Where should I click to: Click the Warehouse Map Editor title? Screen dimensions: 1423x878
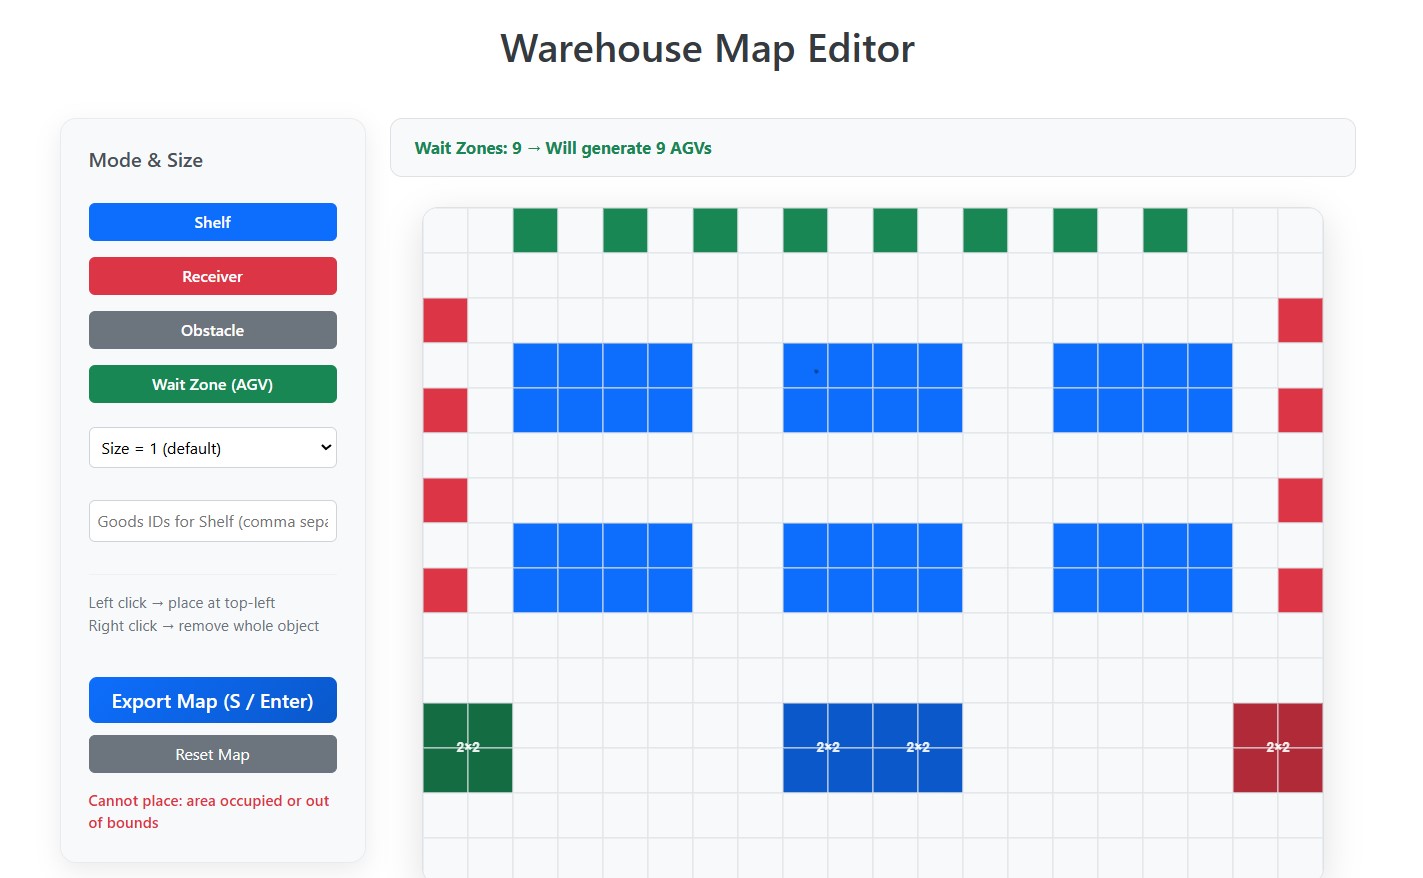click(706, 48)
